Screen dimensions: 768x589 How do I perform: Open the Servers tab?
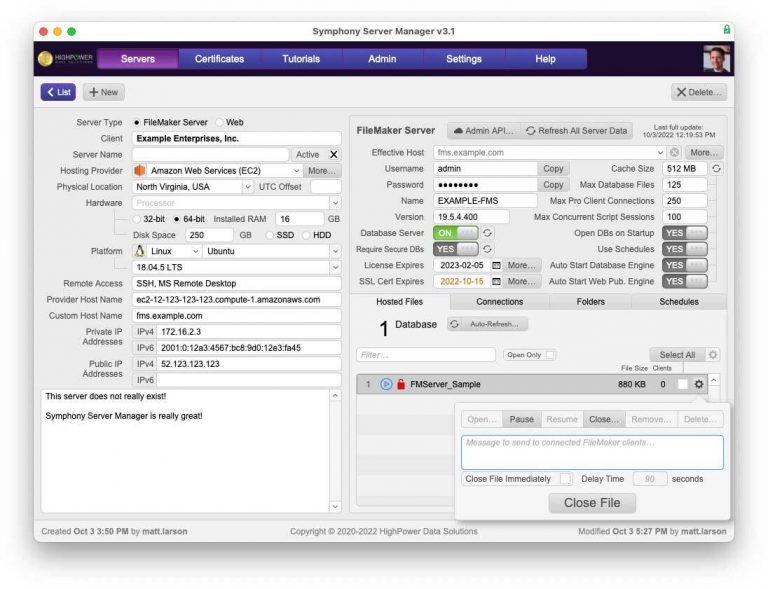point(138,59)
